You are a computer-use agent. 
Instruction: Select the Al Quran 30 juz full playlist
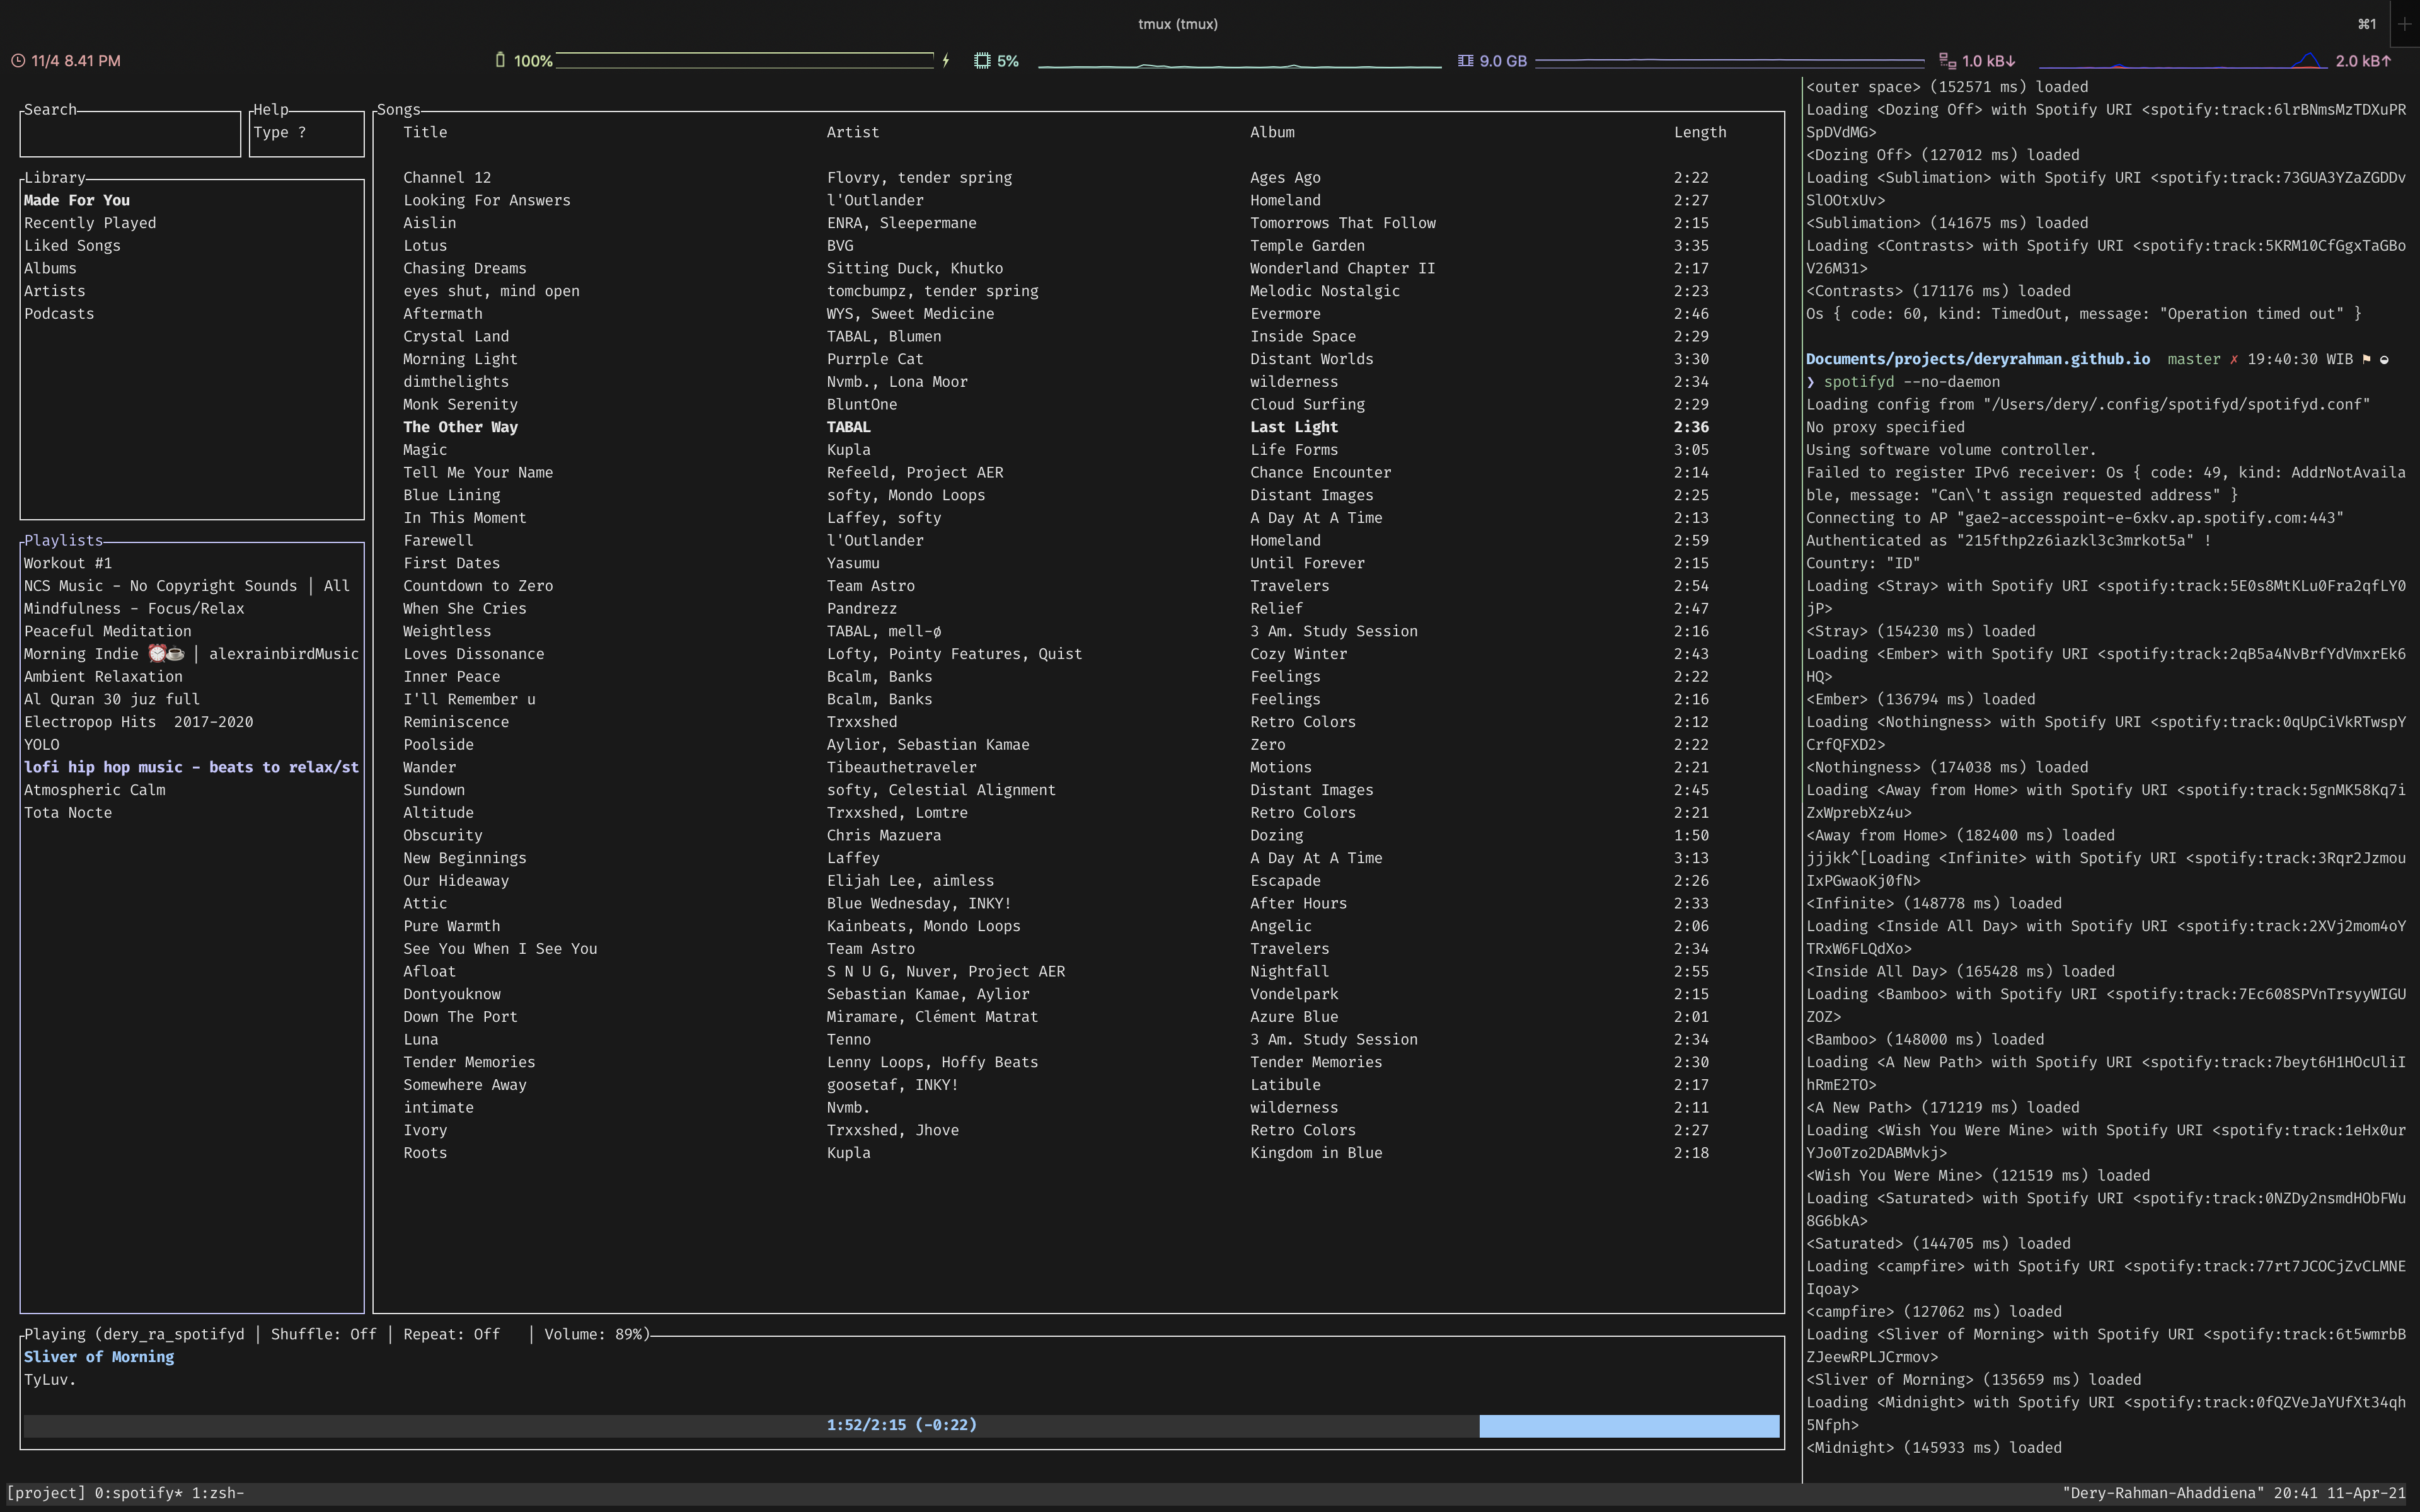112,699
